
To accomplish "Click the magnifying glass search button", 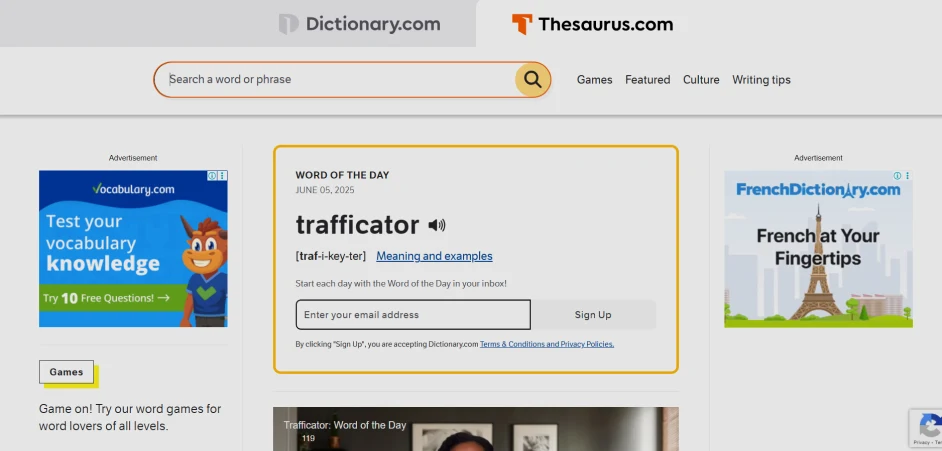I will (532, 79).
